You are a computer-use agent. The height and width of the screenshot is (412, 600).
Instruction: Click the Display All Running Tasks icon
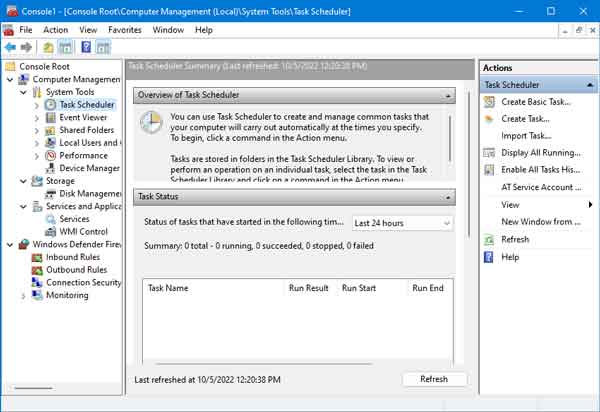pos(489,153)
